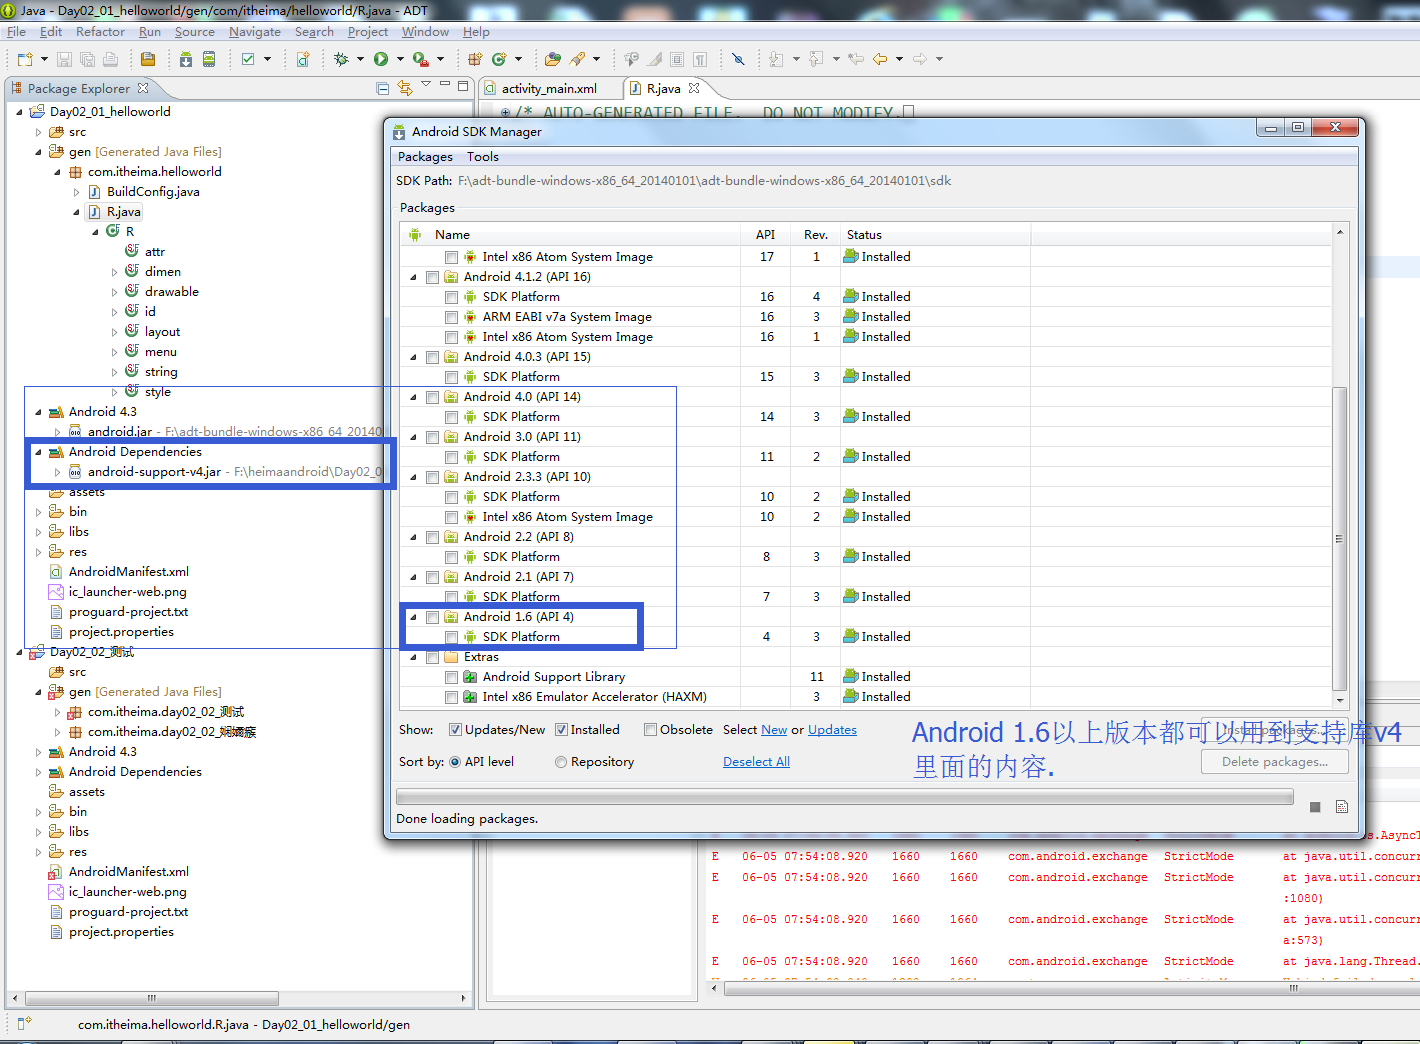1420x1044 pixels.
Task: Click the New Java Package toolbar icon
Action: point(475,60)
